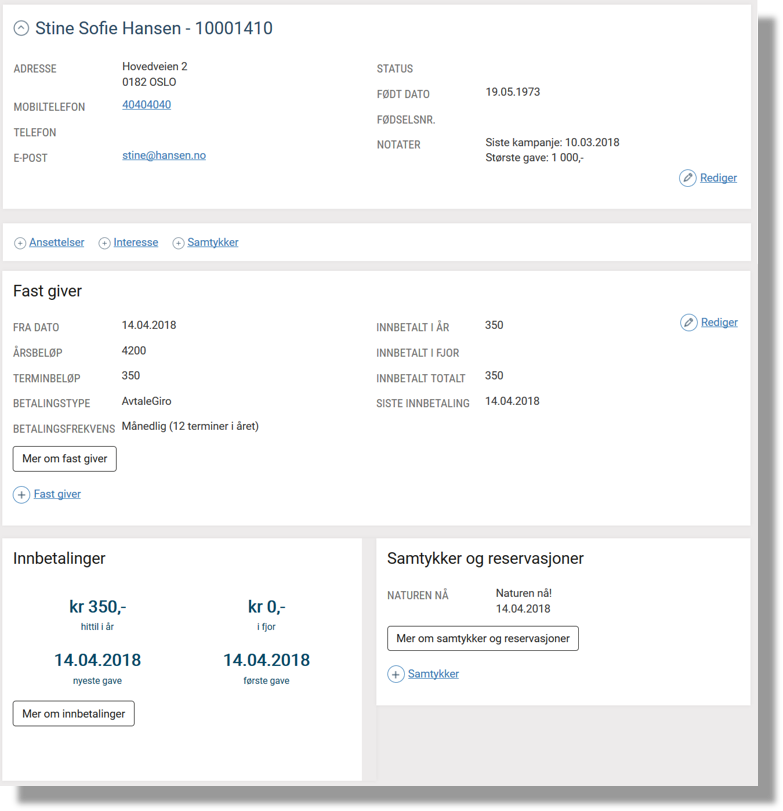Open the Interesse link
The height and width of the screenshot is (811, 783).
[135, 242]
